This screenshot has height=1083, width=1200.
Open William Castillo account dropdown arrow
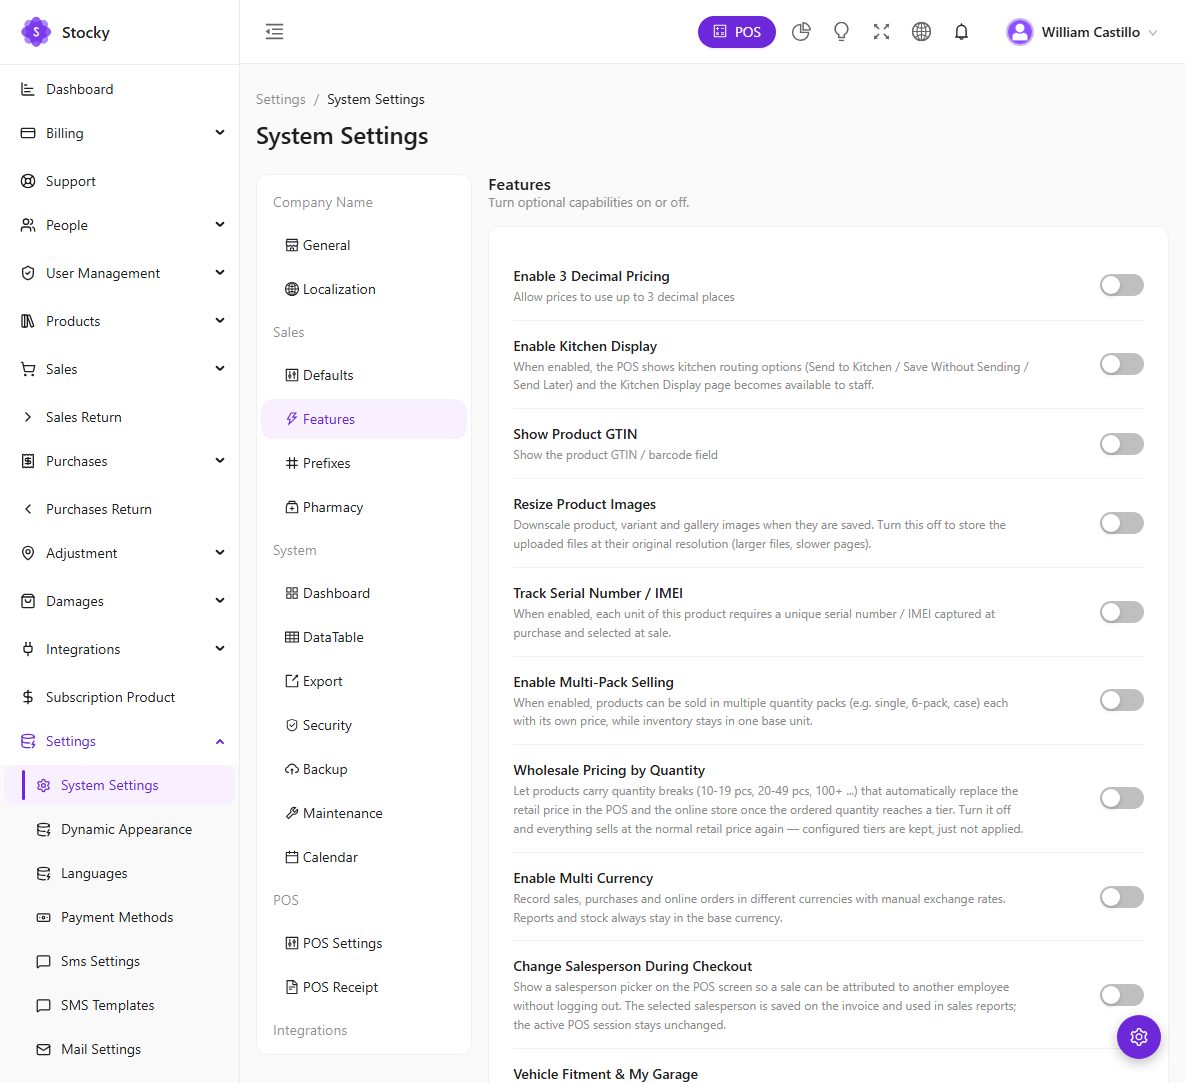1153,33
